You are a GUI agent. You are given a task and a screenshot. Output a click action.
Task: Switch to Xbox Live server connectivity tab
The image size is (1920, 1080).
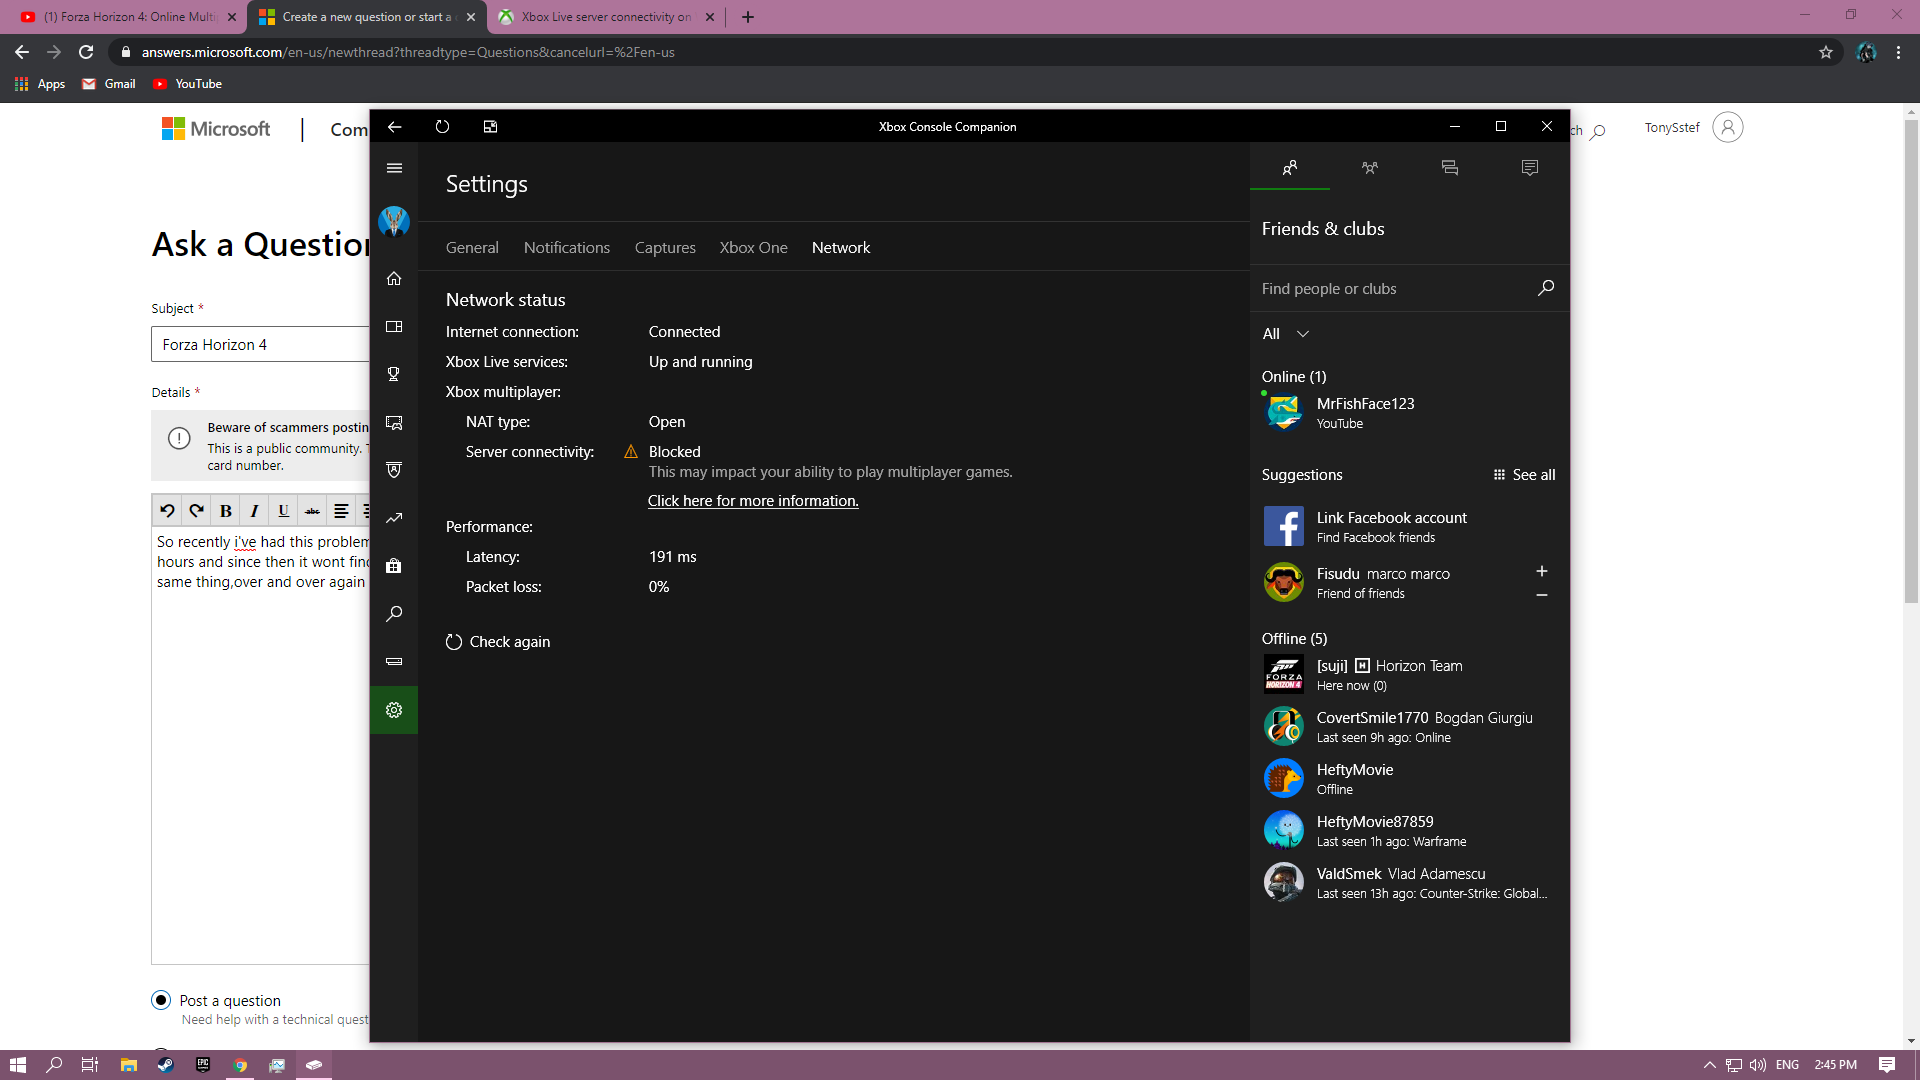[x=606, y=17]
